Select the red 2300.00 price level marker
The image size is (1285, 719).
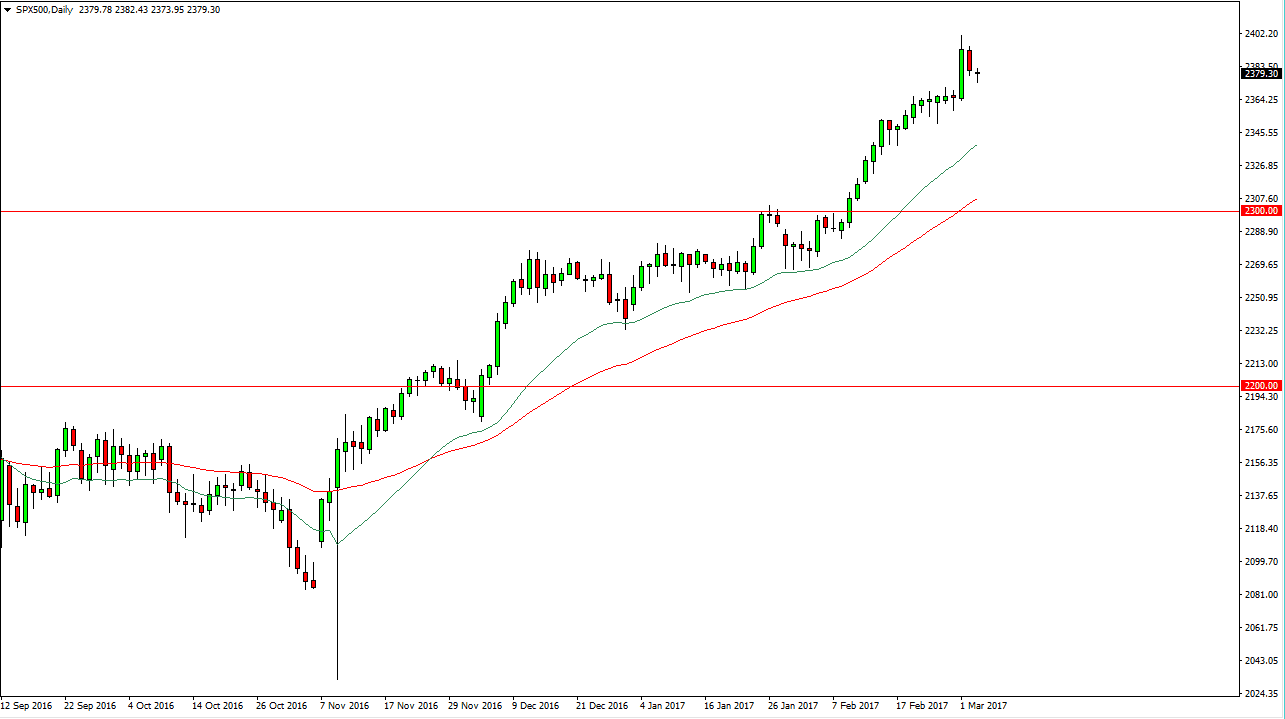click(1262, 211)
